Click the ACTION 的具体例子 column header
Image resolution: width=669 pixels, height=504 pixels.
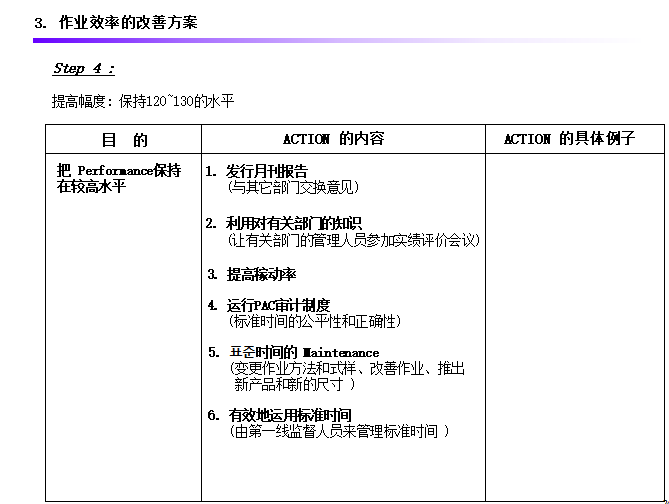[x=568, y=139]
